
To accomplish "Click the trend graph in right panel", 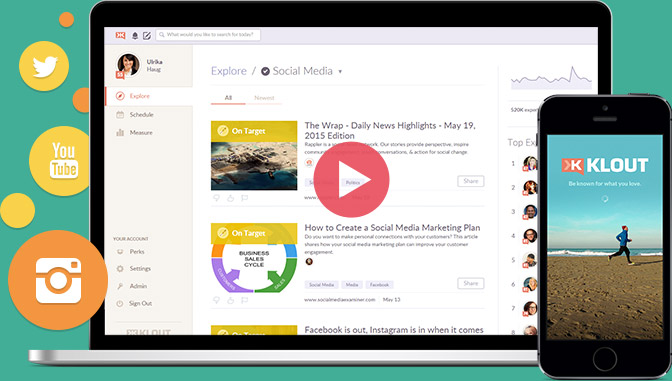I will (x=551, y=78).
